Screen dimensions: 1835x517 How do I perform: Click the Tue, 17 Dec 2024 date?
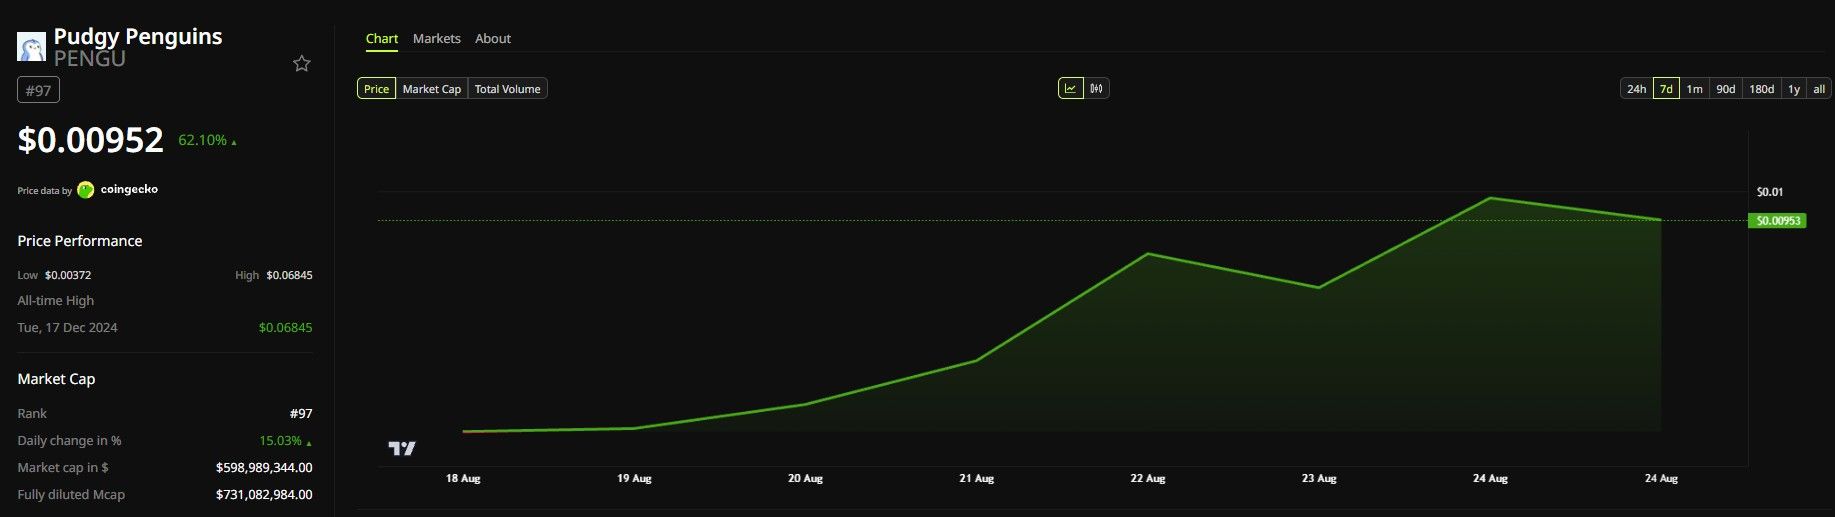click(x=67, y=328)
